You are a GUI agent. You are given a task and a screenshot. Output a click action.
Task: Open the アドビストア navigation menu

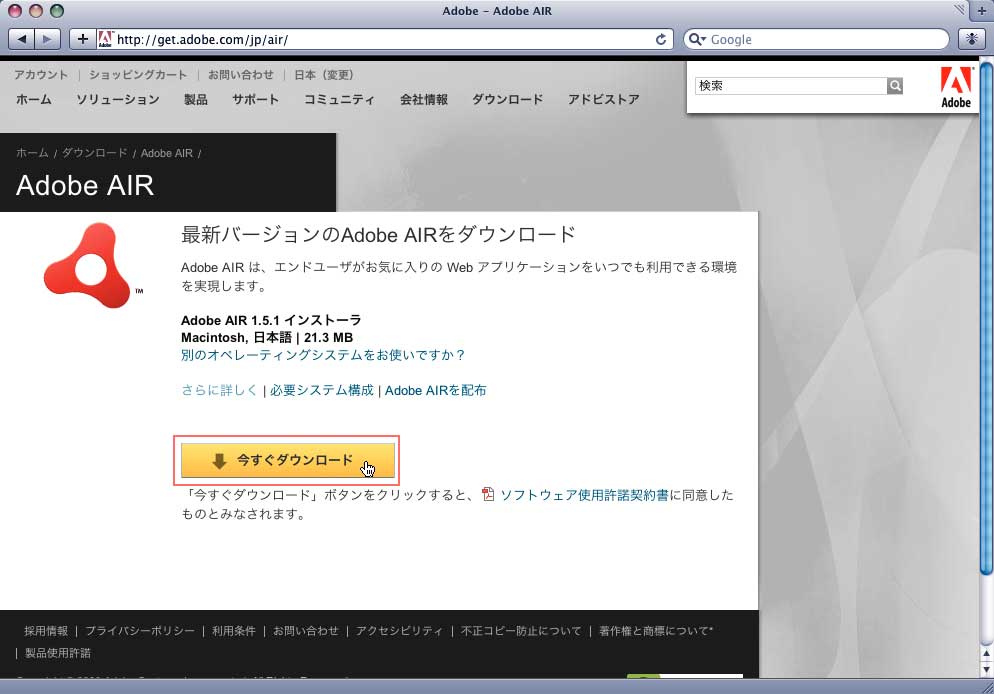tap(604, 99)
